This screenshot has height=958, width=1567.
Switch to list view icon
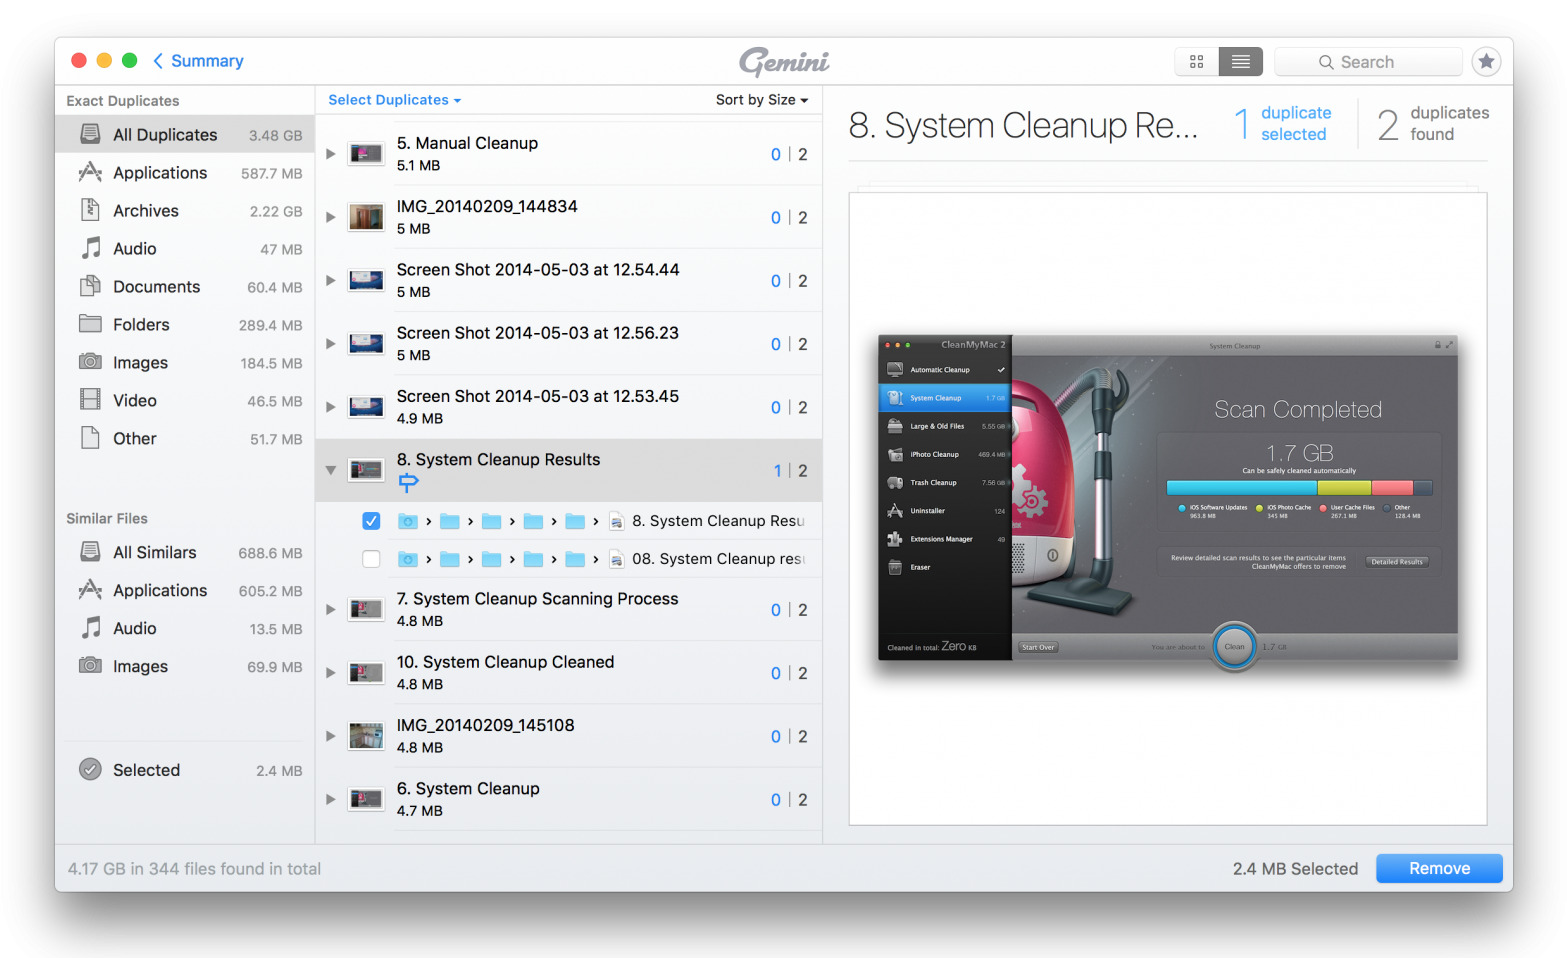pos(1240,62)
